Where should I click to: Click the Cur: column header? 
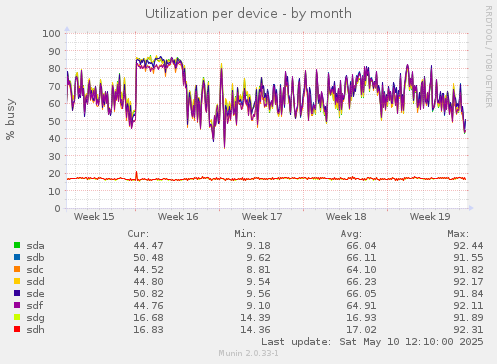pyautogui.click(x=138, y=234)
